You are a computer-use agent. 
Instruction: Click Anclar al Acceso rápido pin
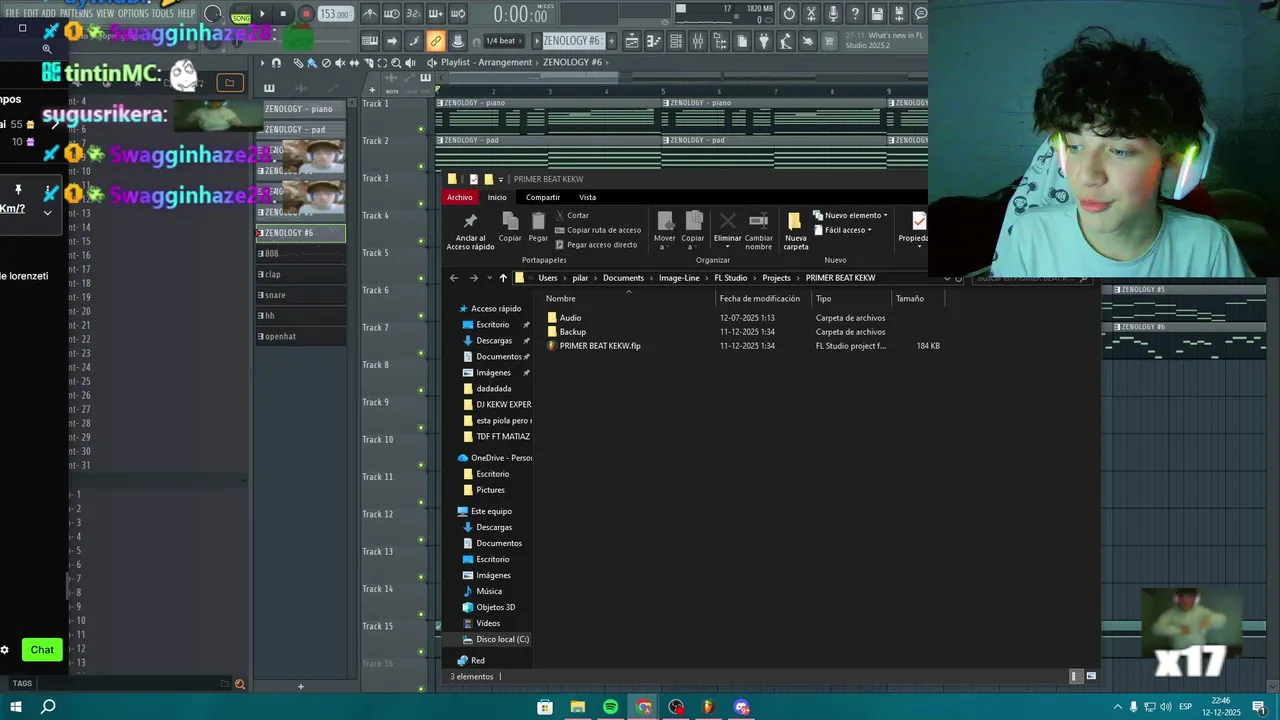470,231
